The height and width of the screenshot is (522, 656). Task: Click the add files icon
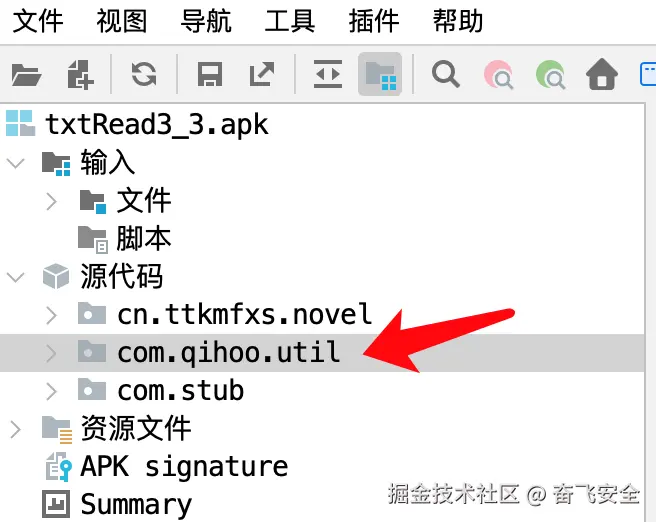(x=80, y=74)
